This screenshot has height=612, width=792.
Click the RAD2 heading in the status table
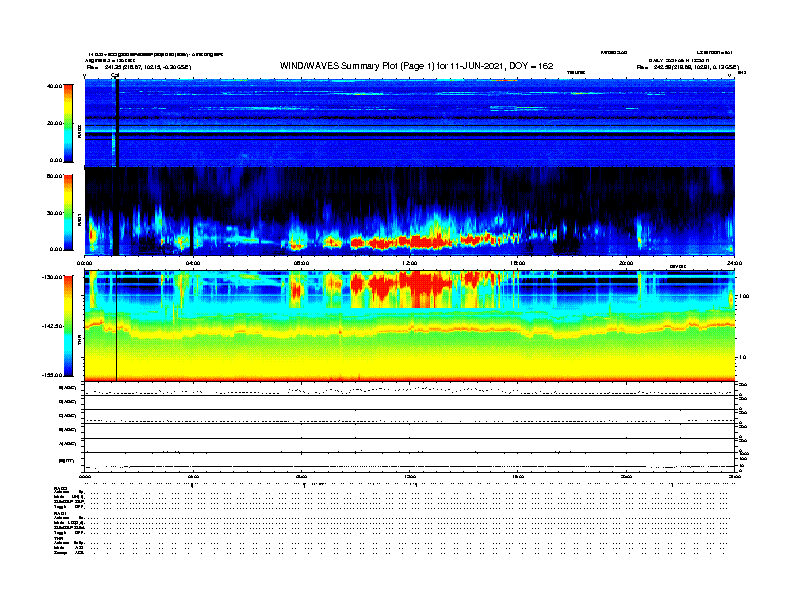(x=61, y=488)
